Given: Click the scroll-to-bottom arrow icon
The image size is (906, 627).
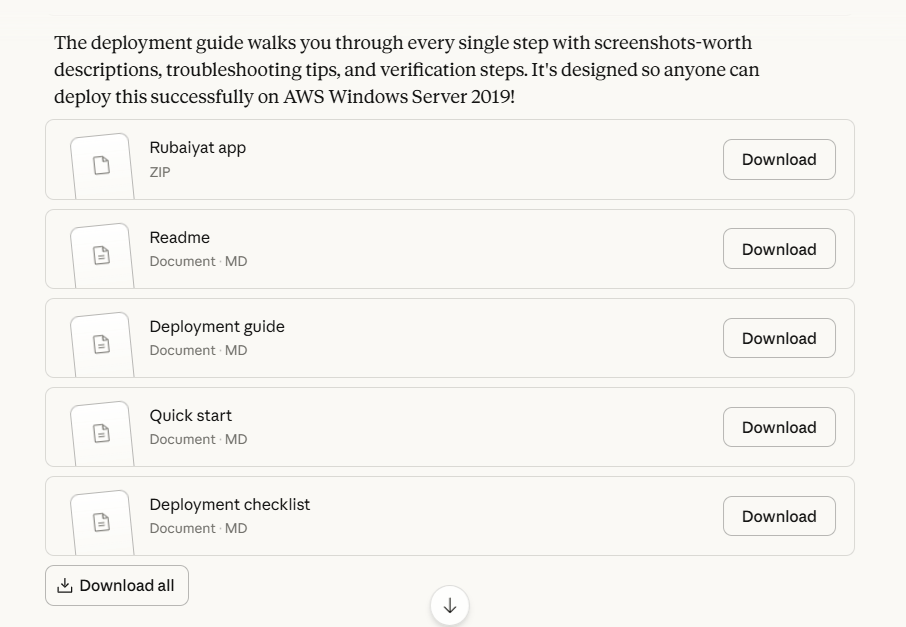Looking at the screenshot, I should (449, 606).
